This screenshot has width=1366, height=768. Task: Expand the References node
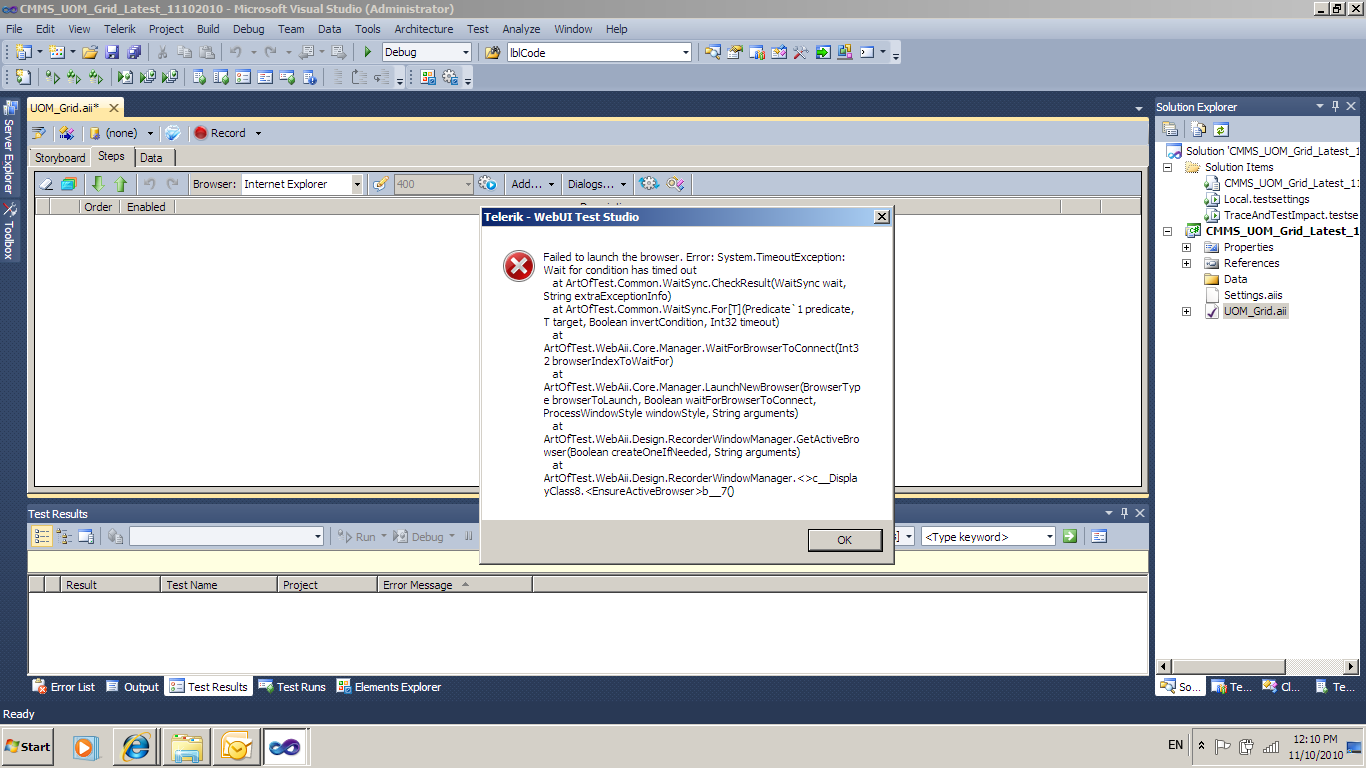point(1187,263)
